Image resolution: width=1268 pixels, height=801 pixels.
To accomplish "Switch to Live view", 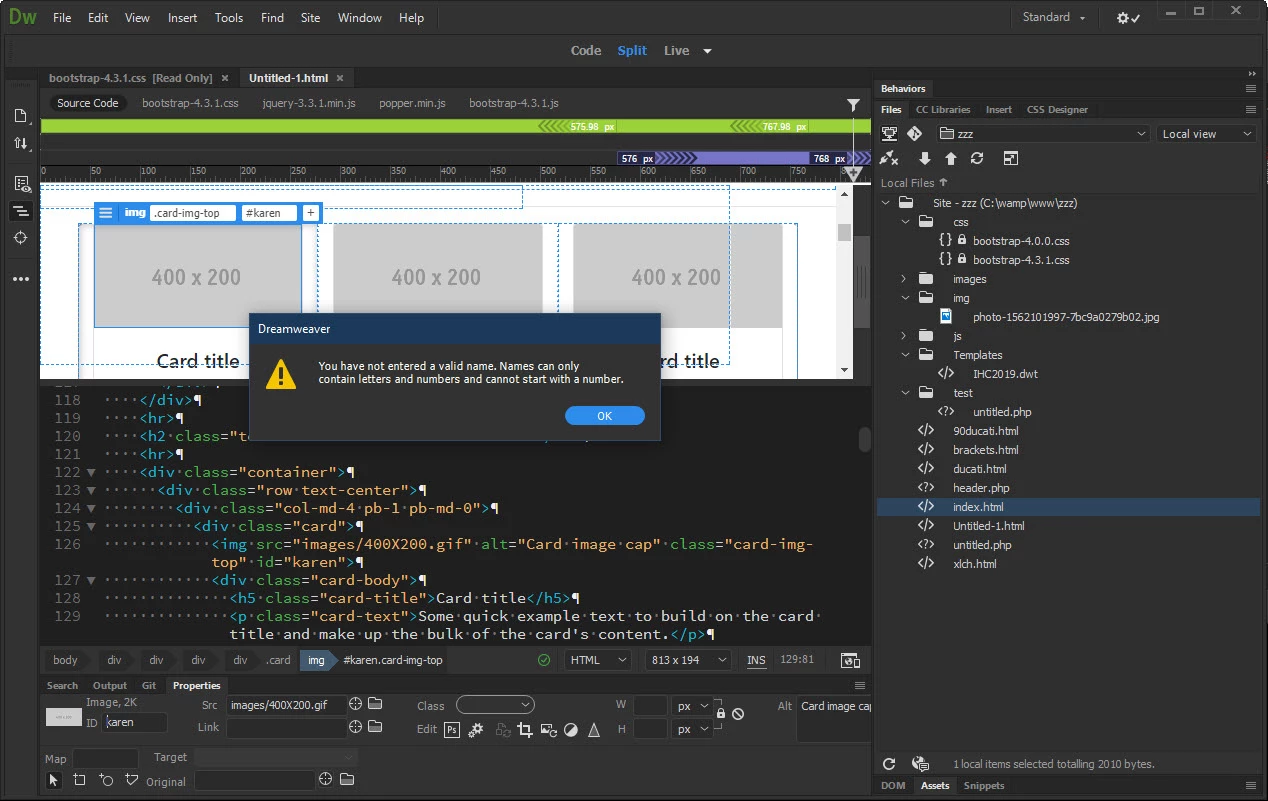I will [677, 51].
